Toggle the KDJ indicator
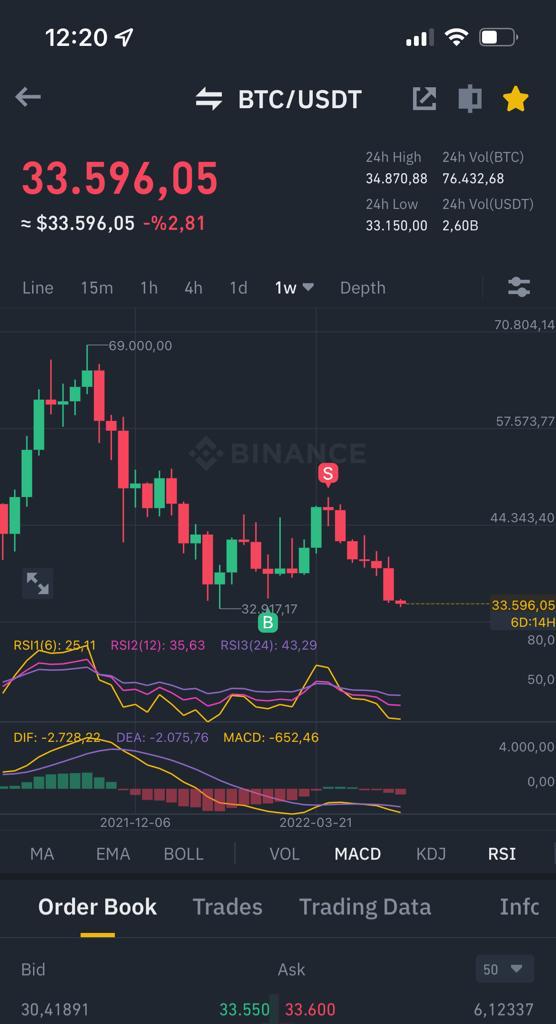 tap(431, 854)
